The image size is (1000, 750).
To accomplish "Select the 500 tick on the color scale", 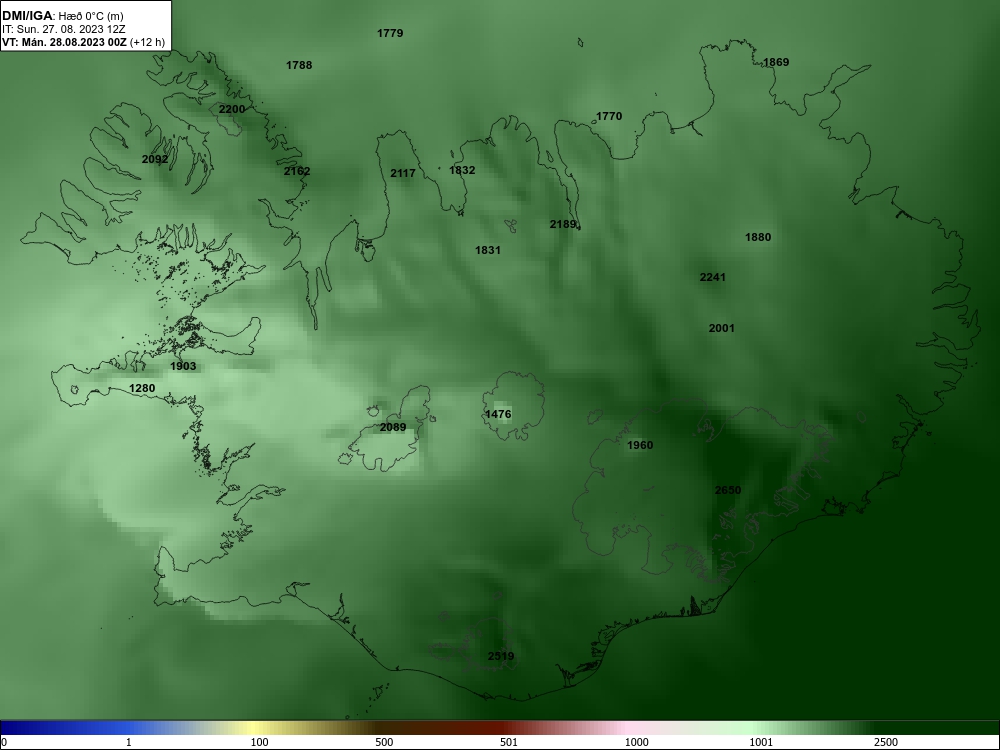I will [x=385, y=742].
